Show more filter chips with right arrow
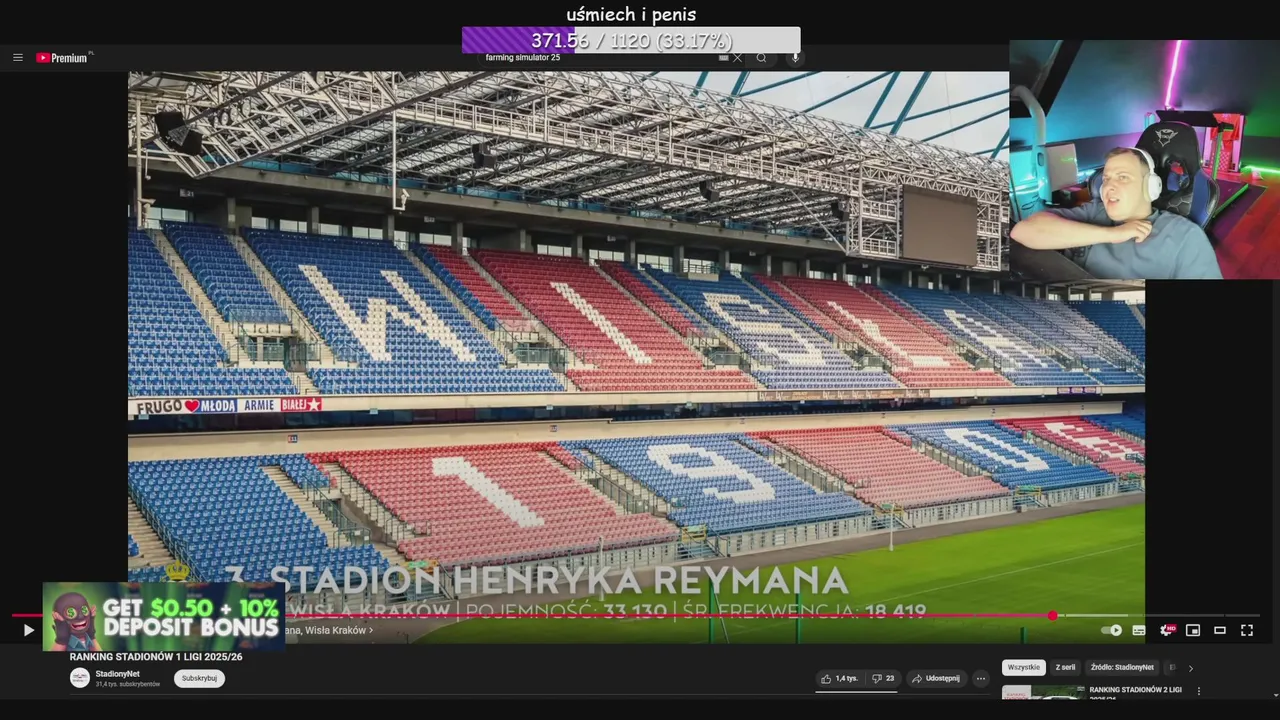 pyautogui.click(x=1190, y=668)
